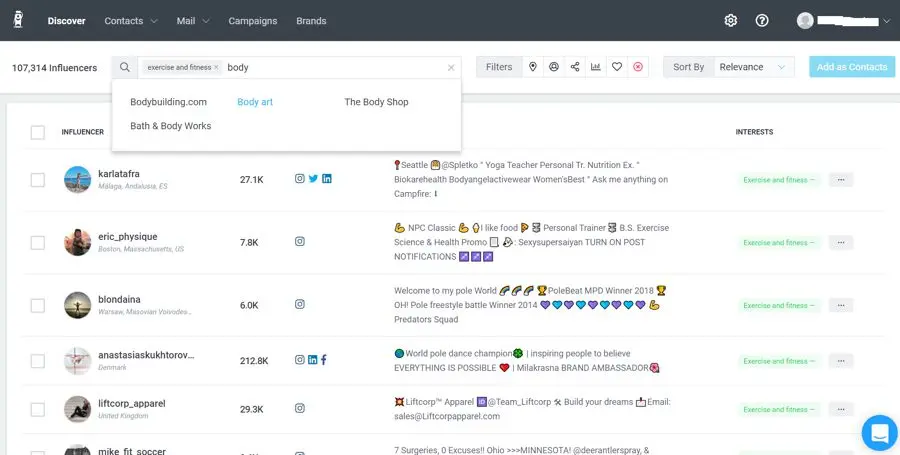Clear filters with the red X icon
This screenshot has width=900, height=455.
tap(638, 67)
